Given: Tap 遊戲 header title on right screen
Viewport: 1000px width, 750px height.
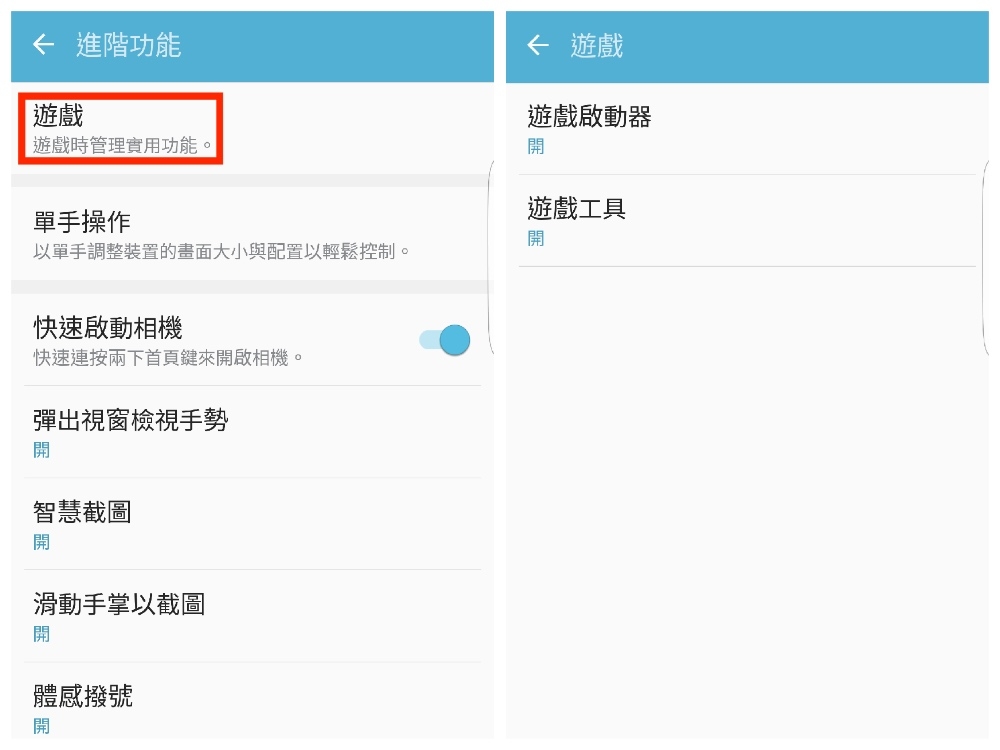Looking at the screenshot, I should tap(596, 45).
